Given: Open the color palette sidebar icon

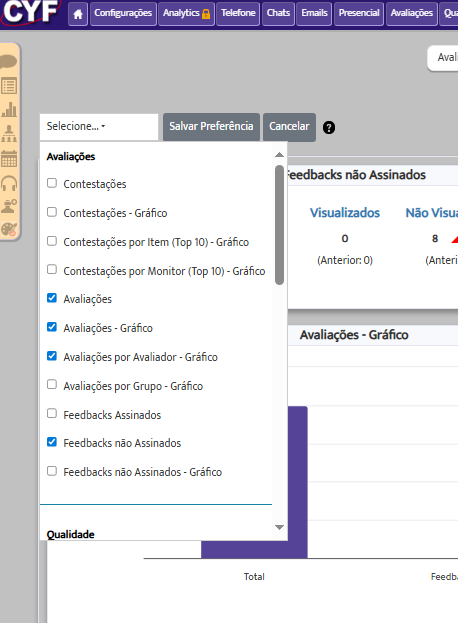Looking at the screenshot, I should (9, 229).
